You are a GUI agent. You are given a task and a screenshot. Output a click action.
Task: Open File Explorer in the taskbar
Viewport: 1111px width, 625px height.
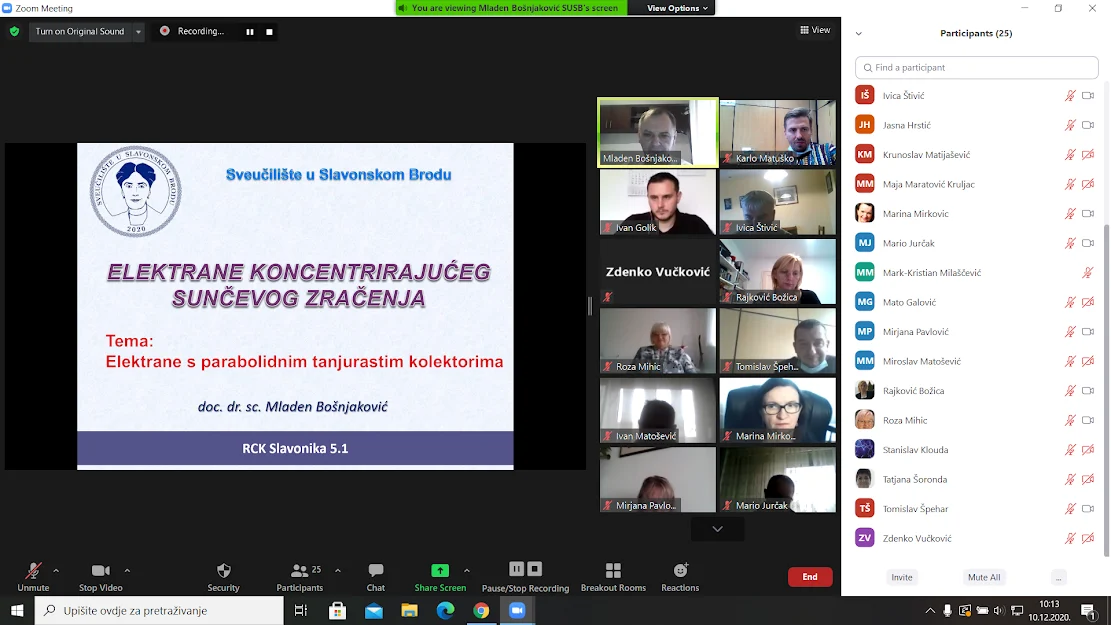(x=410, y=610)
